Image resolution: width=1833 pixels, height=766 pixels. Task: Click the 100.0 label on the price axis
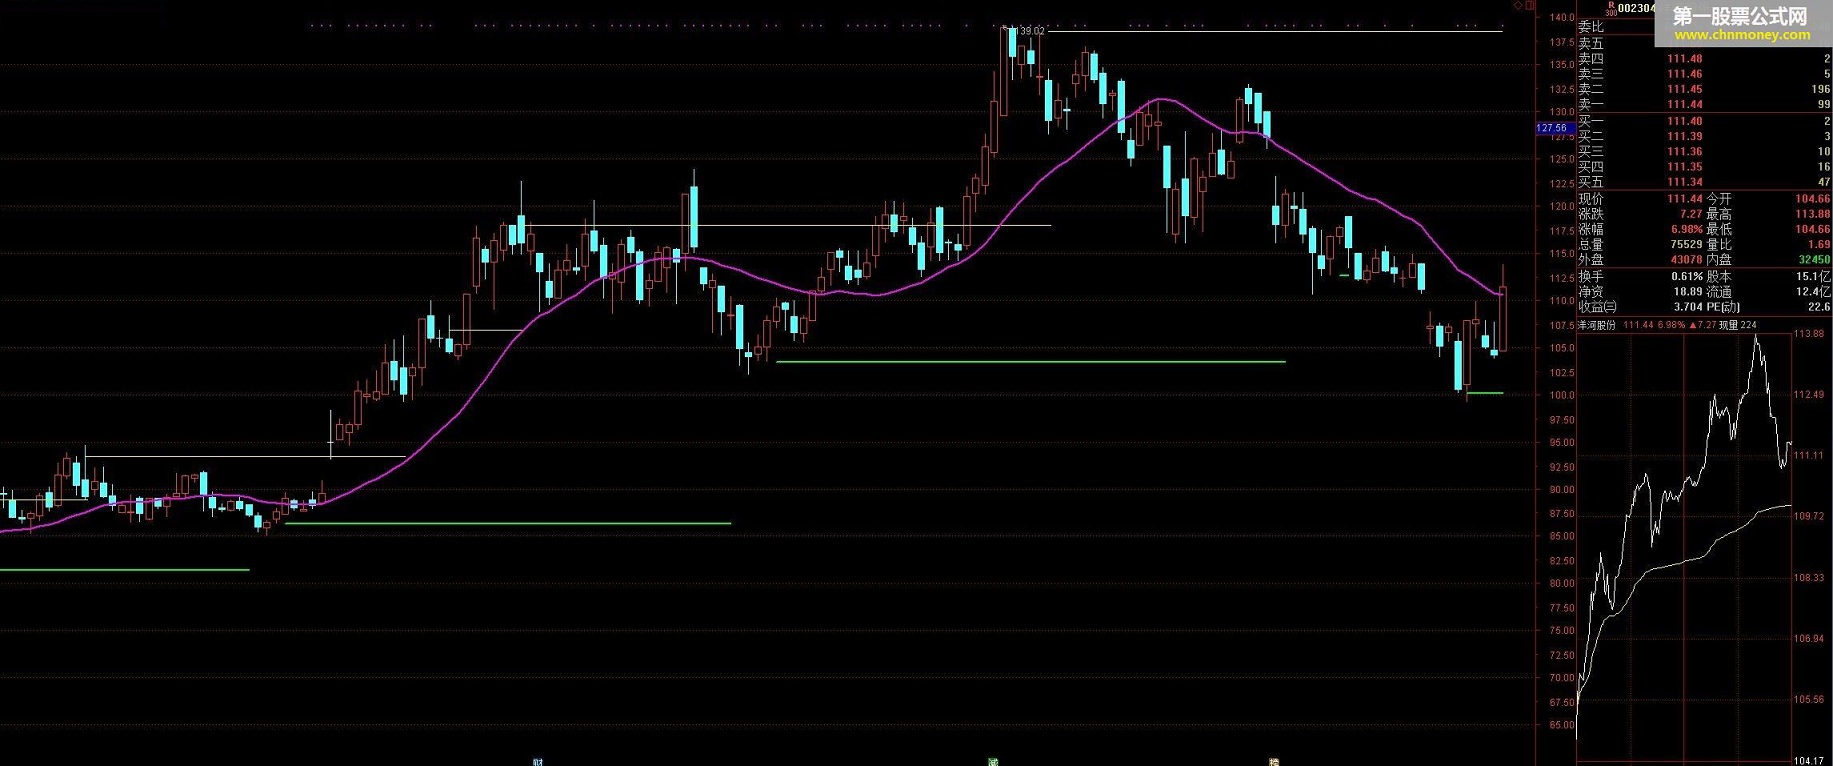coord(1562,396)
